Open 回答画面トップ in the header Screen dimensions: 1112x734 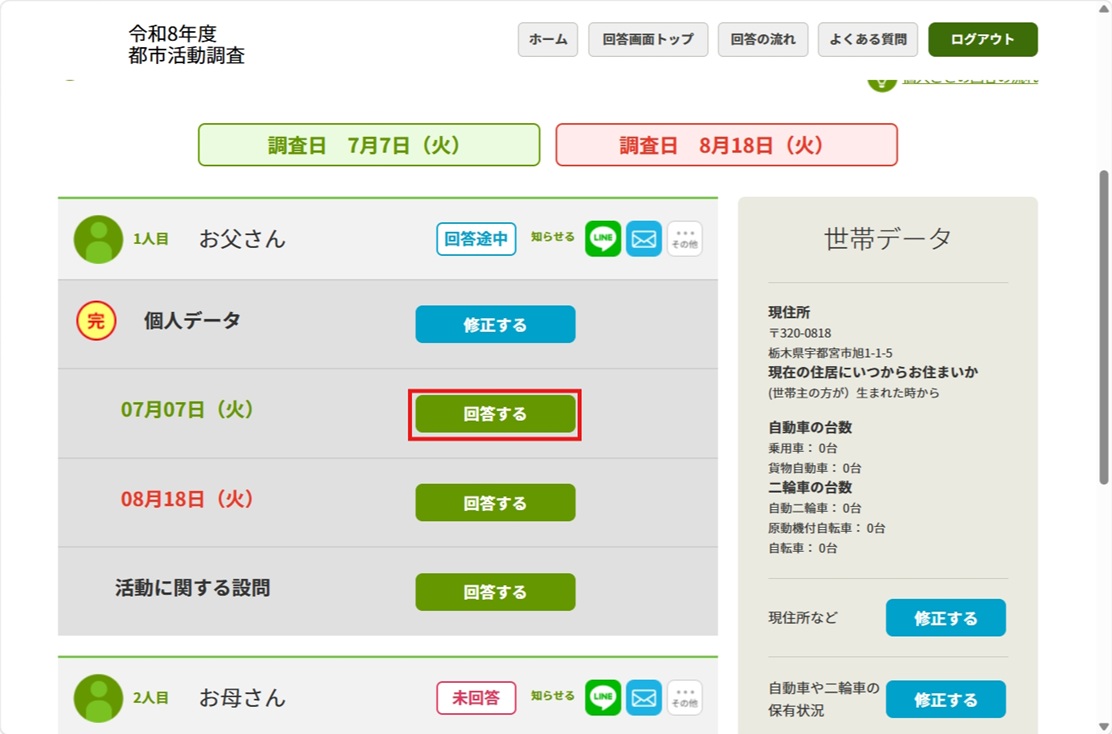[x=648, y=39]
